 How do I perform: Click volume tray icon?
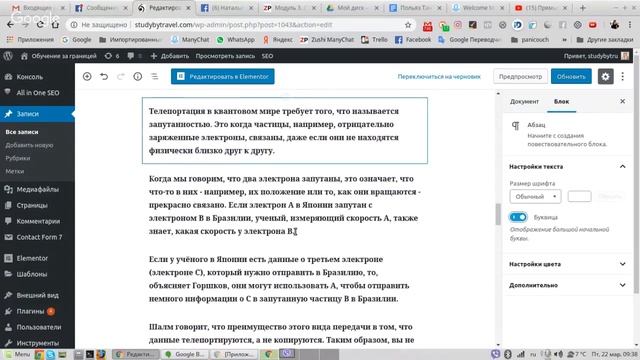click(559, 354)
